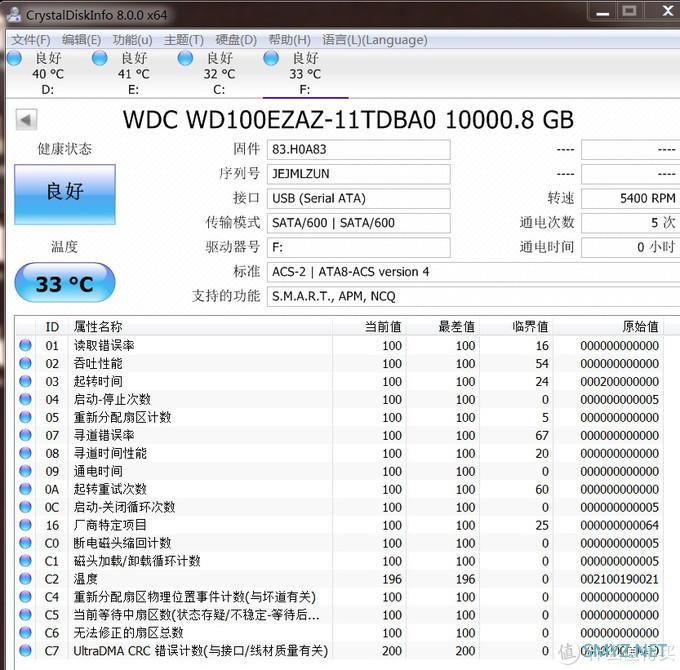This screenshot has width=680, height=670.
Task: Click the power on count field 5 次
Action: coord(631,223)
